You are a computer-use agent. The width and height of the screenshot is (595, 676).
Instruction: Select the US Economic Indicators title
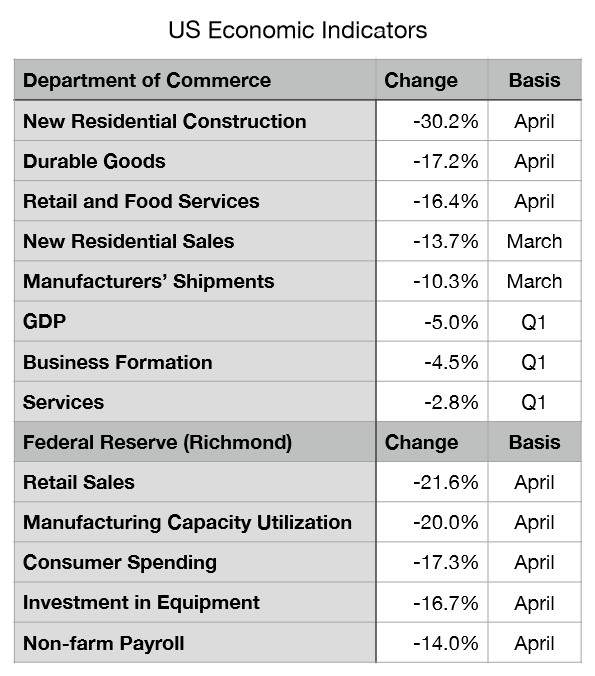pyautogui.click(x=298, y=30)
